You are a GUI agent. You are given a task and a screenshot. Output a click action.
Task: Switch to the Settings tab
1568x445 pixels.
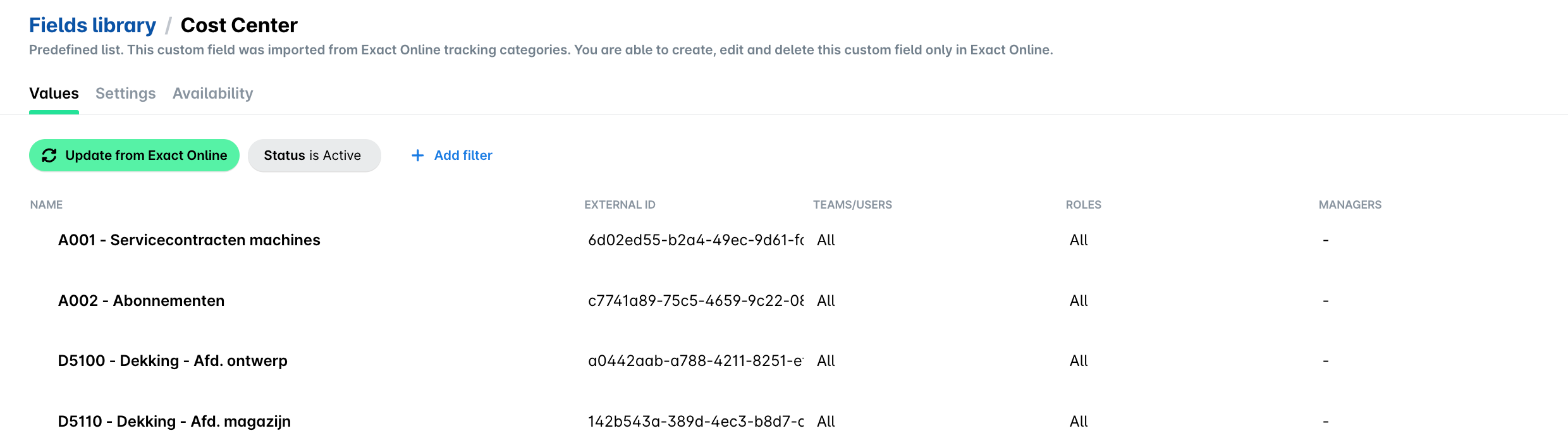(126, 93)
